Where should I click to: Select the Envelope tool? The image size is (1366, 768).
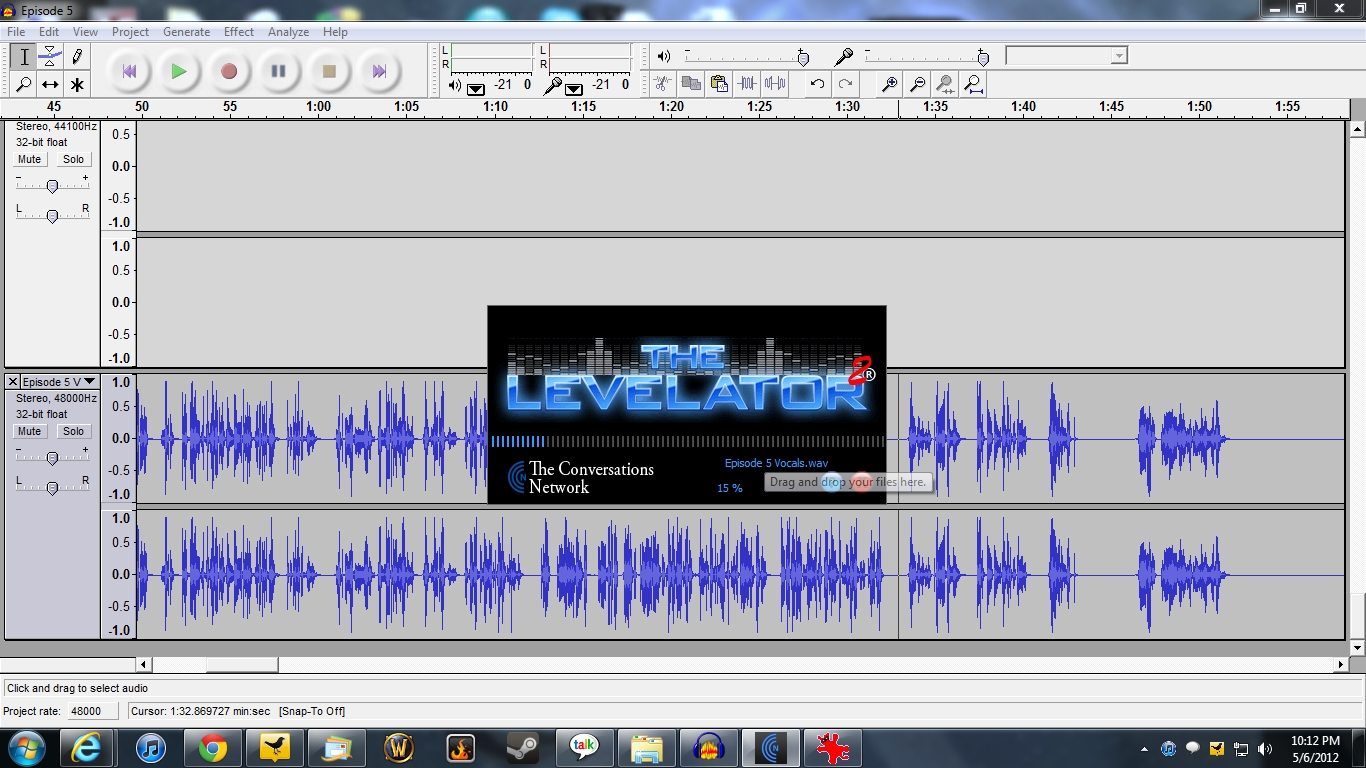click(x=50, y=57)
